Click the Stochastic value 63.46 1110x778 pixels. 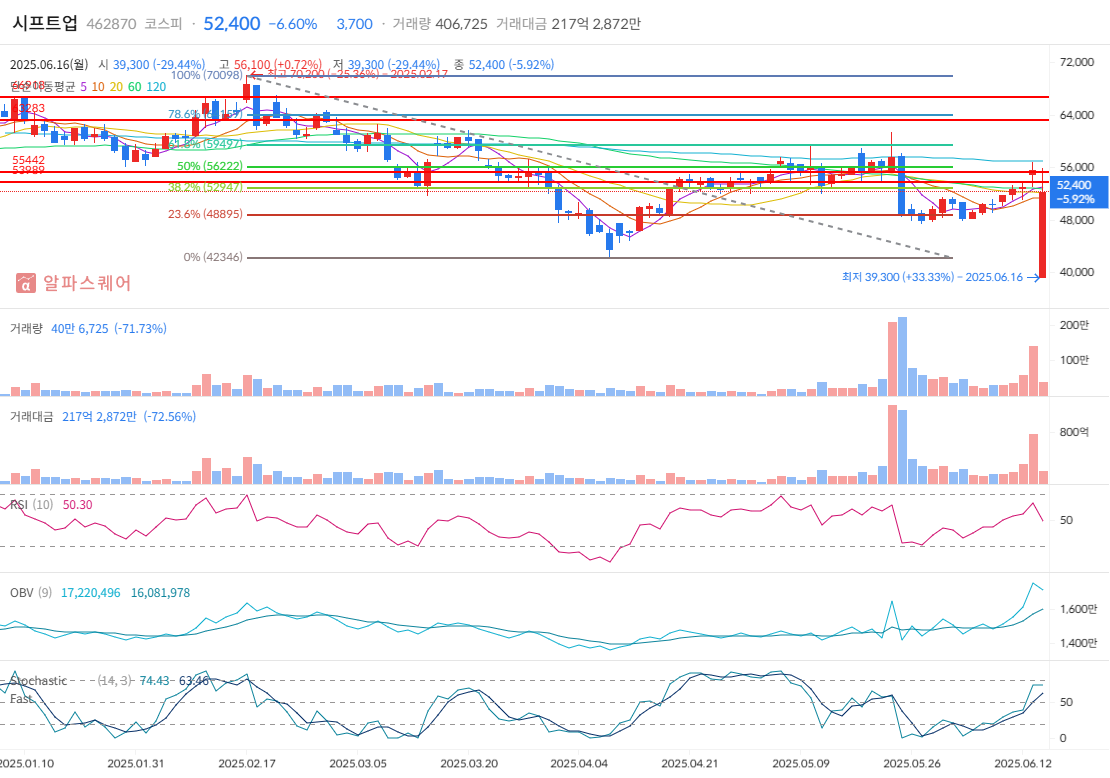coord(194,680)
